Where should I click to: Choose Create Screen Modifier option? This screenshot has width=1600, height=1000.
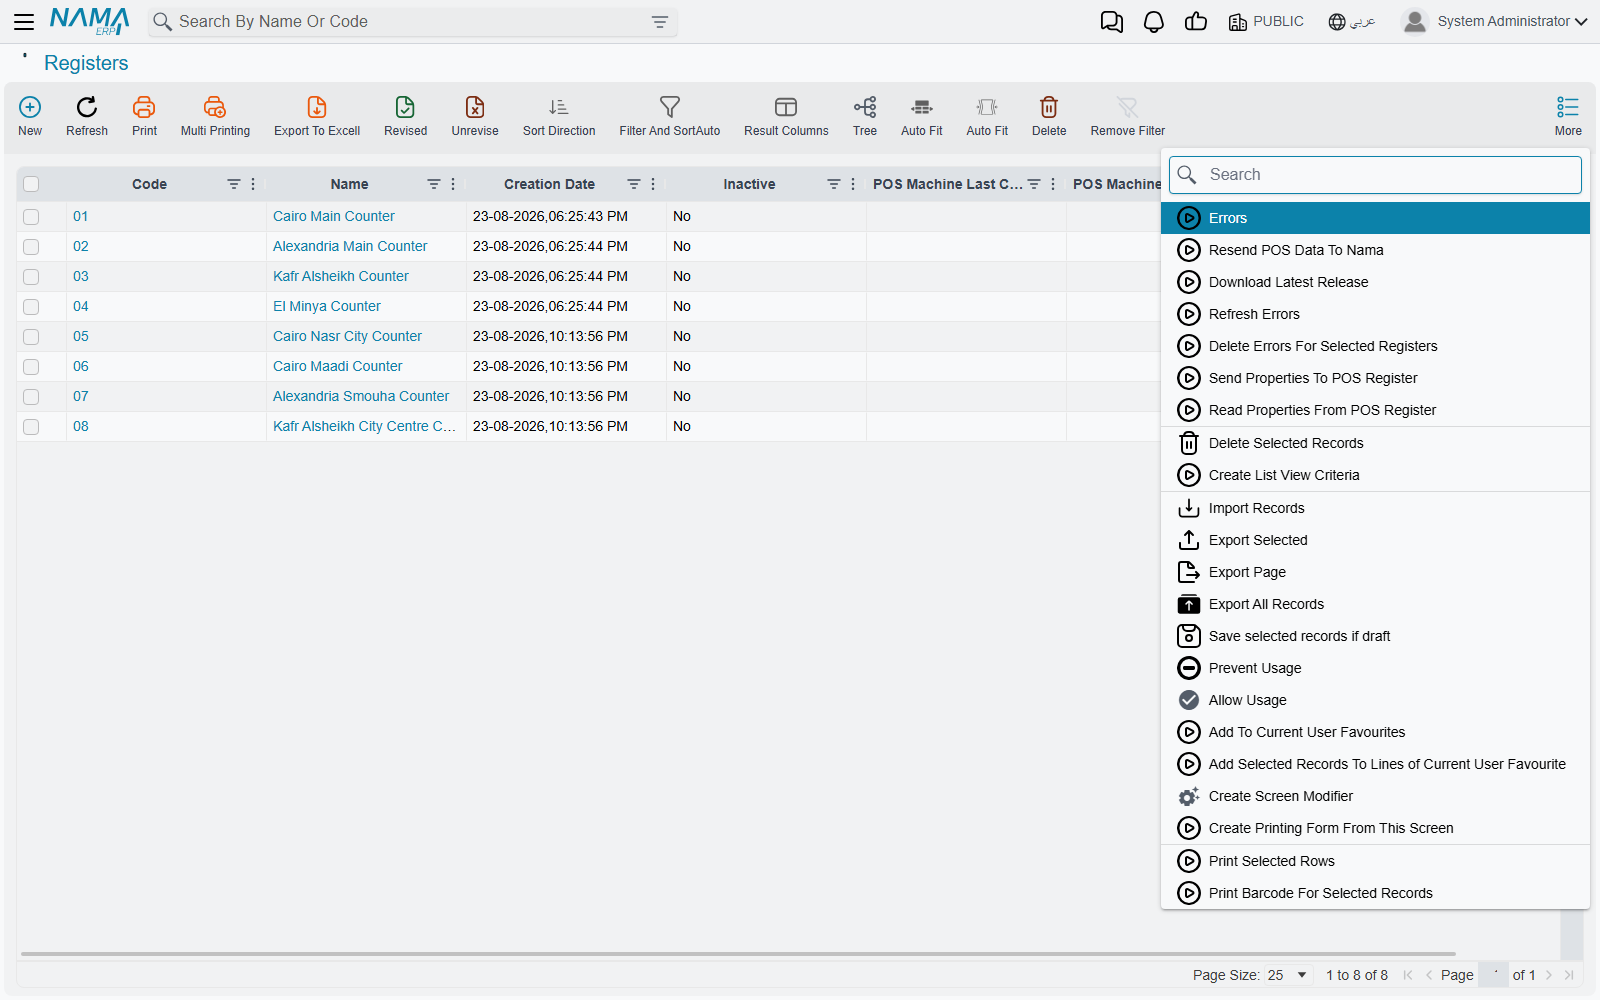[x=1375, y=796]
